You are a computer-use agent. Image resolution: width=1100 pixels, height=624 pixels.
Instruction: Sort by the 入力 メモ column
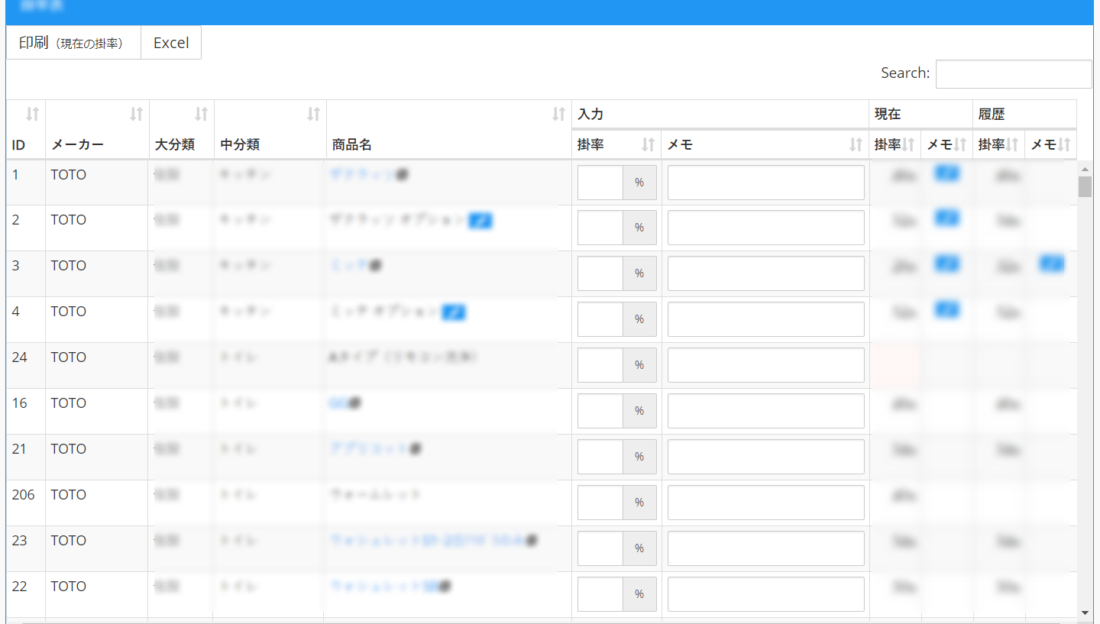(x=764, y=145)
